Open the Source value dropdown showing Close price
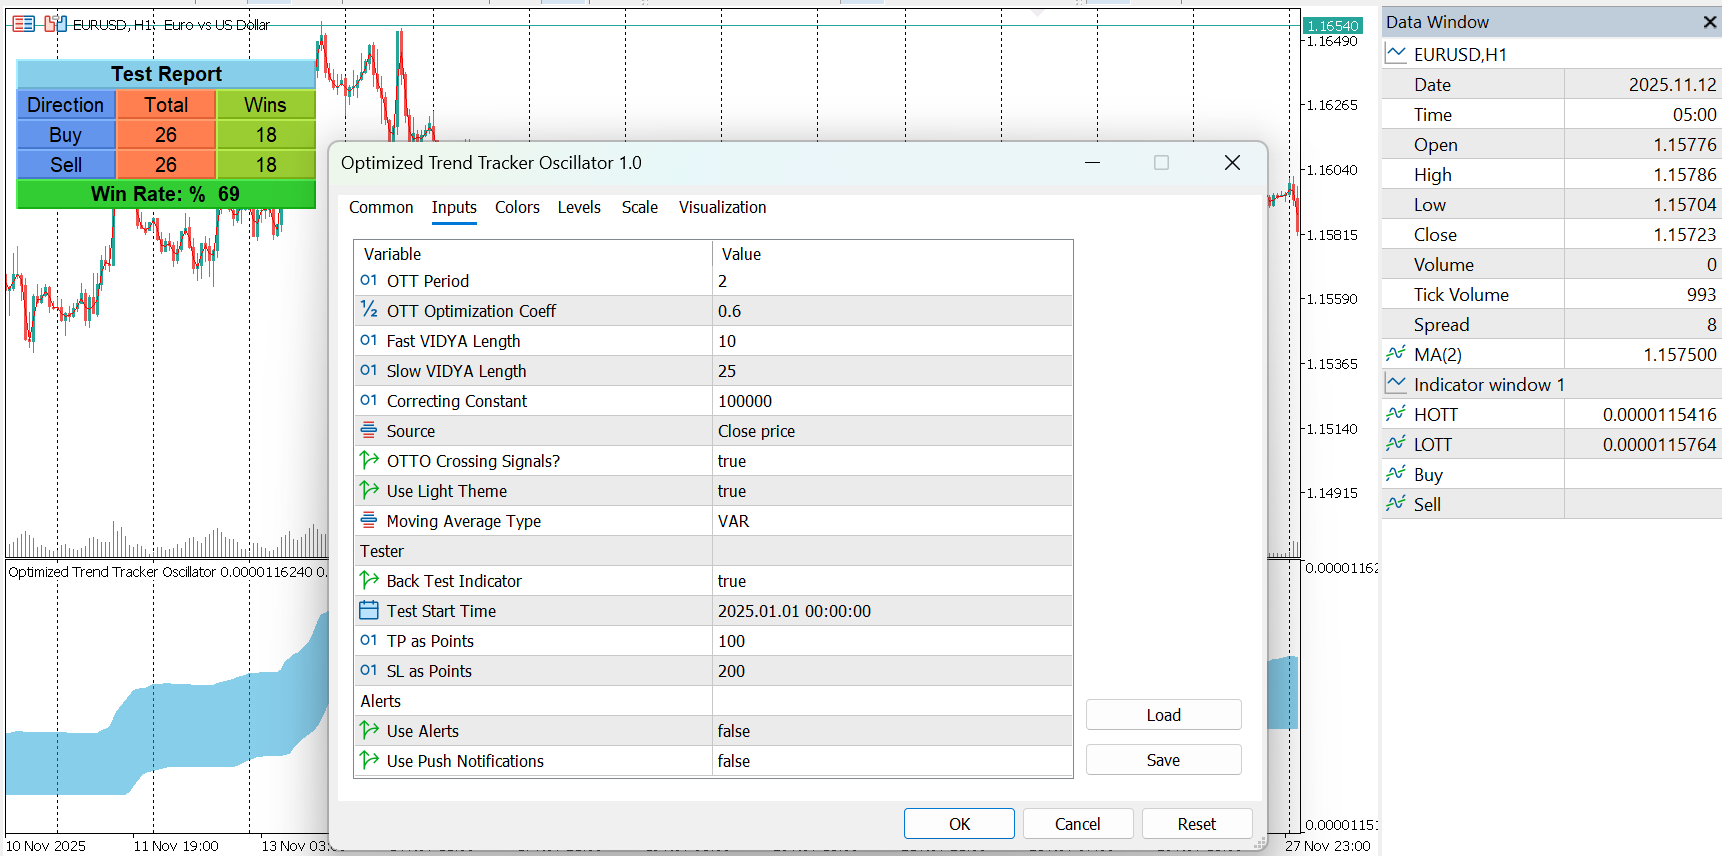This screenshot has height=856, width=1722. (x=892, y=431)
